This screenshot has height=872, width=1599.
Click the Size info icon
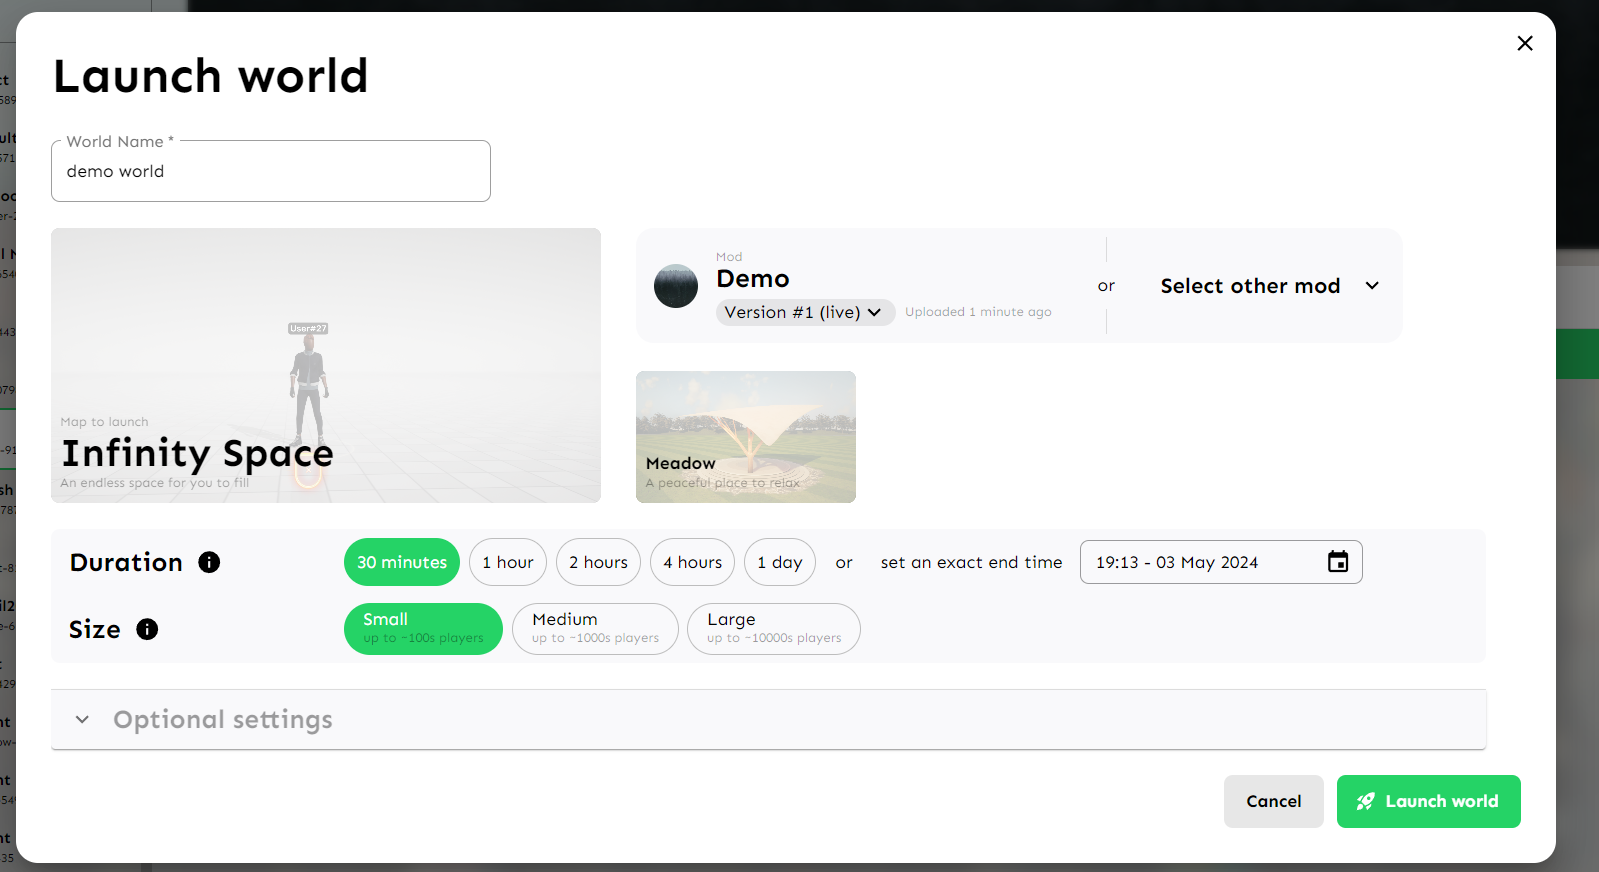pos(147,629)
